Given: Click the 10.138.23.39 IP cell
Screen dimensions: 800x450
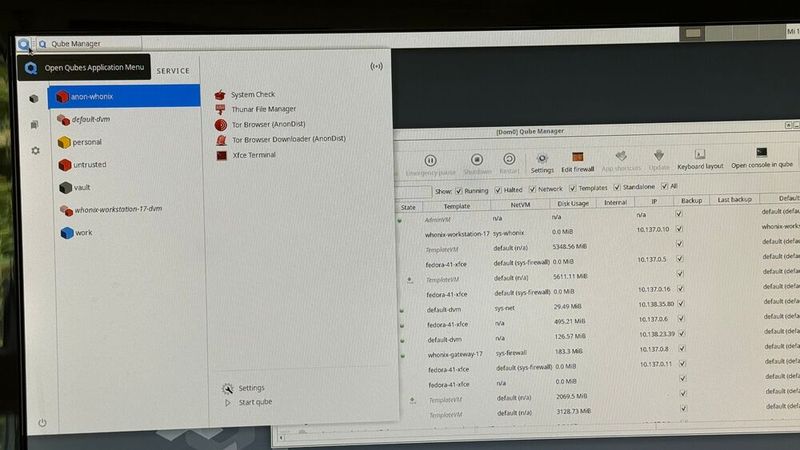Looking at the screenshot, I should tap(657, 334).
